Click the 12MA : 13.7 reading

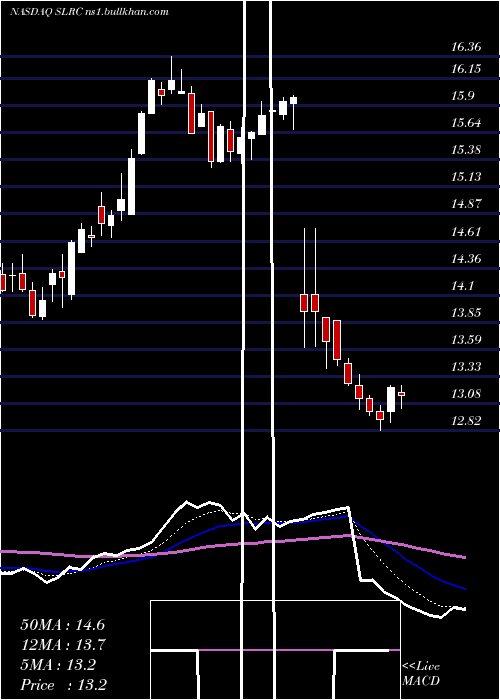coord(62,645)
